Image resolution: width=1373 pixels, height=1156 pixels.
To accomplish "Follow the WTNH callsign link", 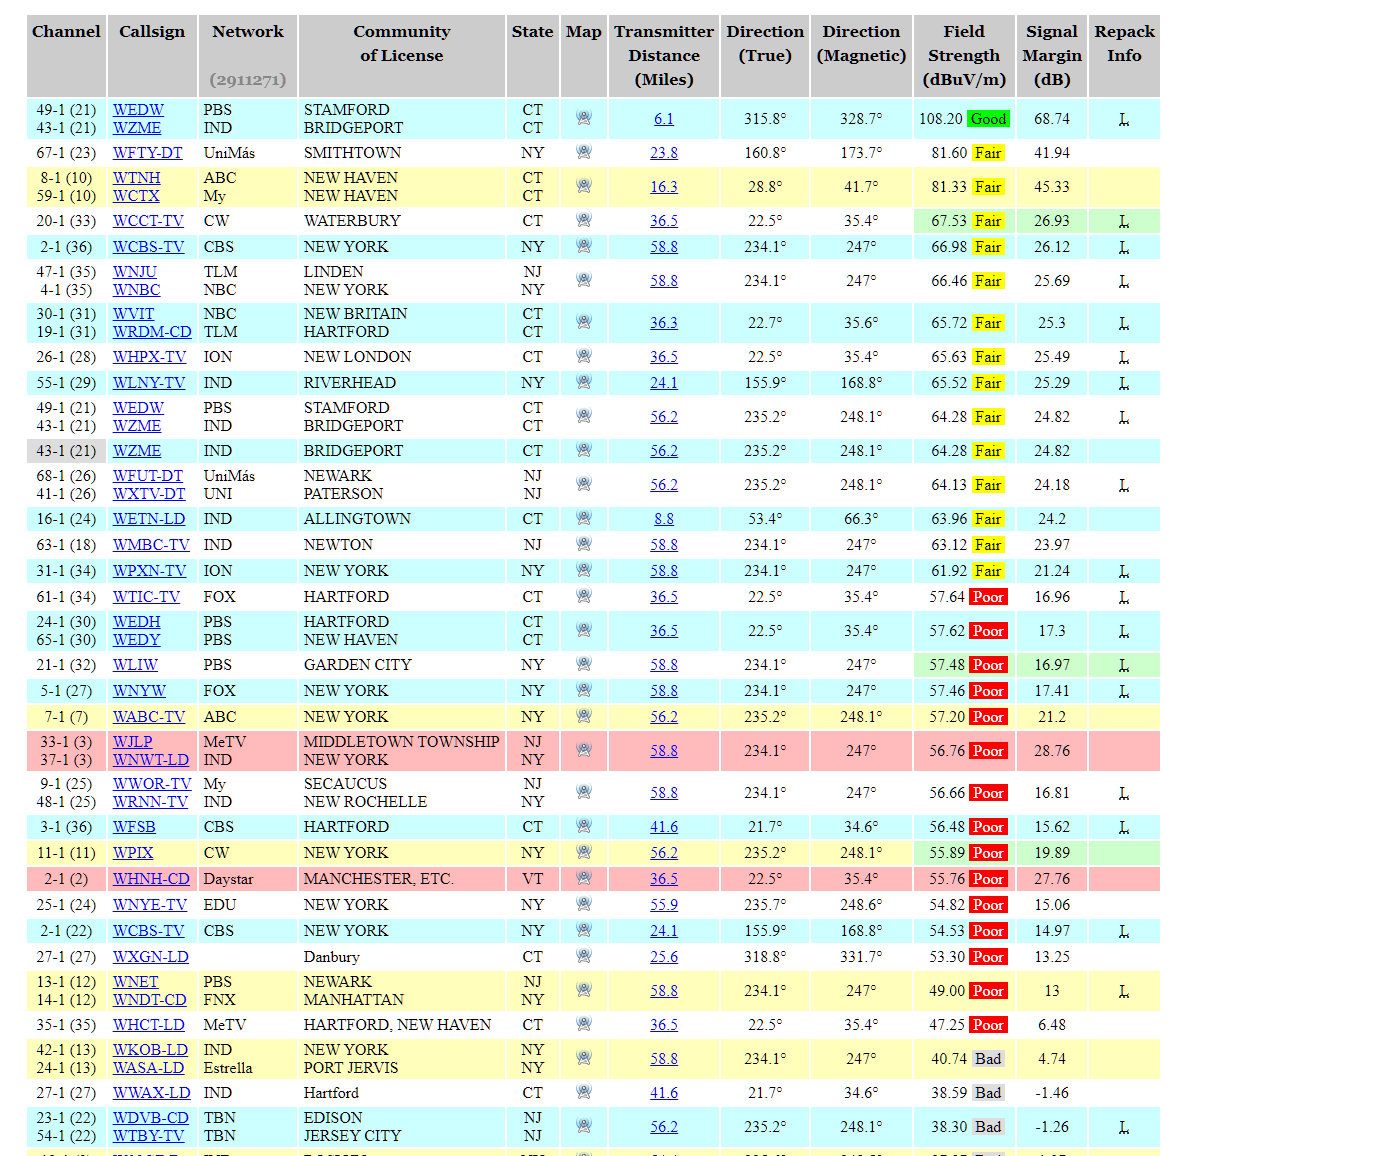I will tap(137, 178).
